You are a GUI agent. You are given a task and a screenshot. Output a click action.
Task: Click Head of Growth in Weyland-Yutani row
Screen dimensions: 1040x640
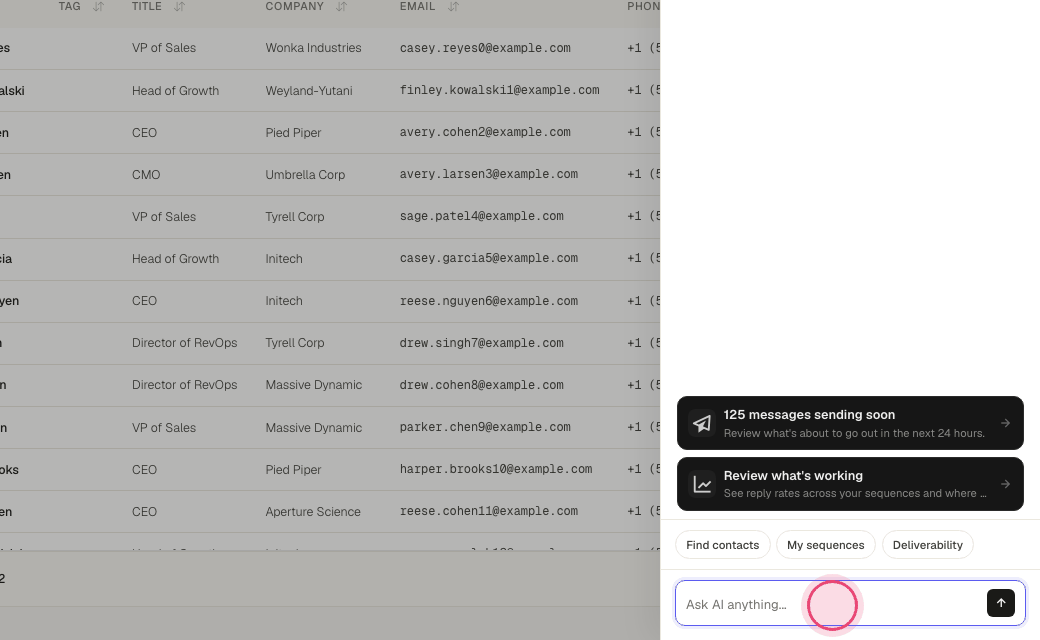(x=175, y=91)
